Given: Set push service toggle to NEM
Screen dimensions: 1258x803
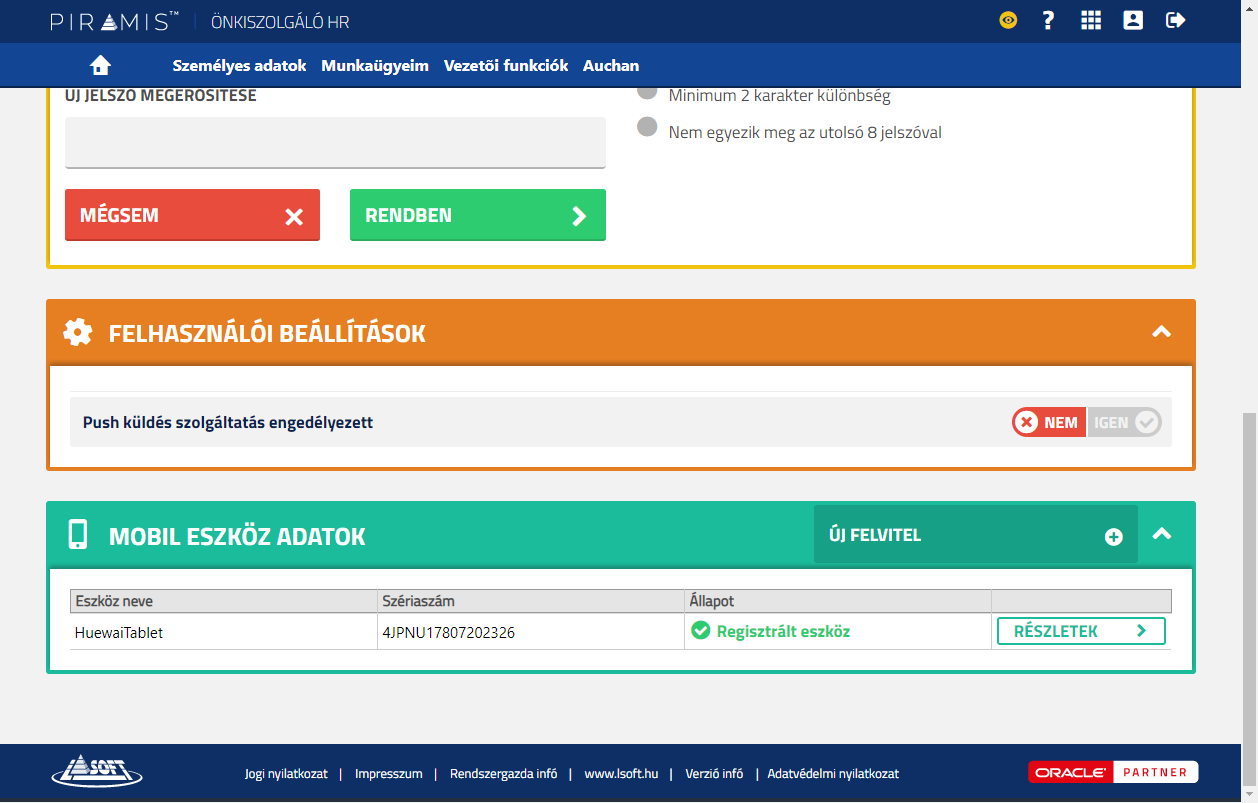Looking at the screenshot, I should tap(1049, 423).
